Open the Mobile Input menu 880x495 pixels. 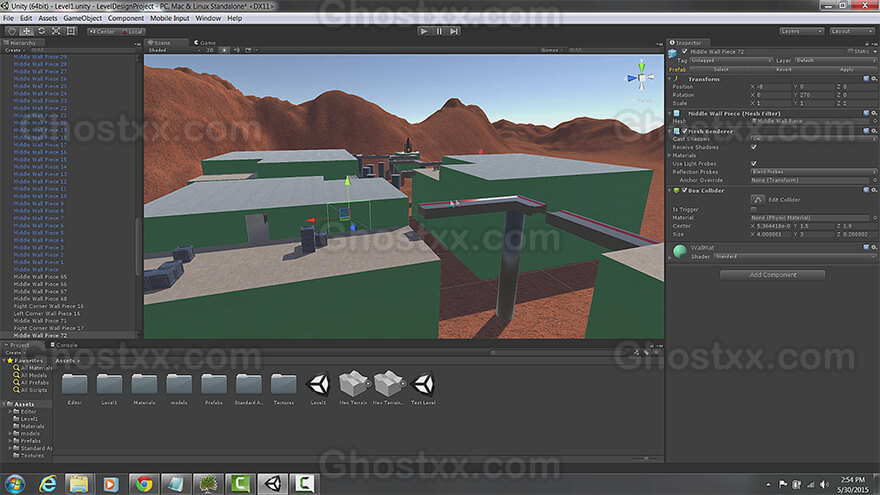[169, 19]
